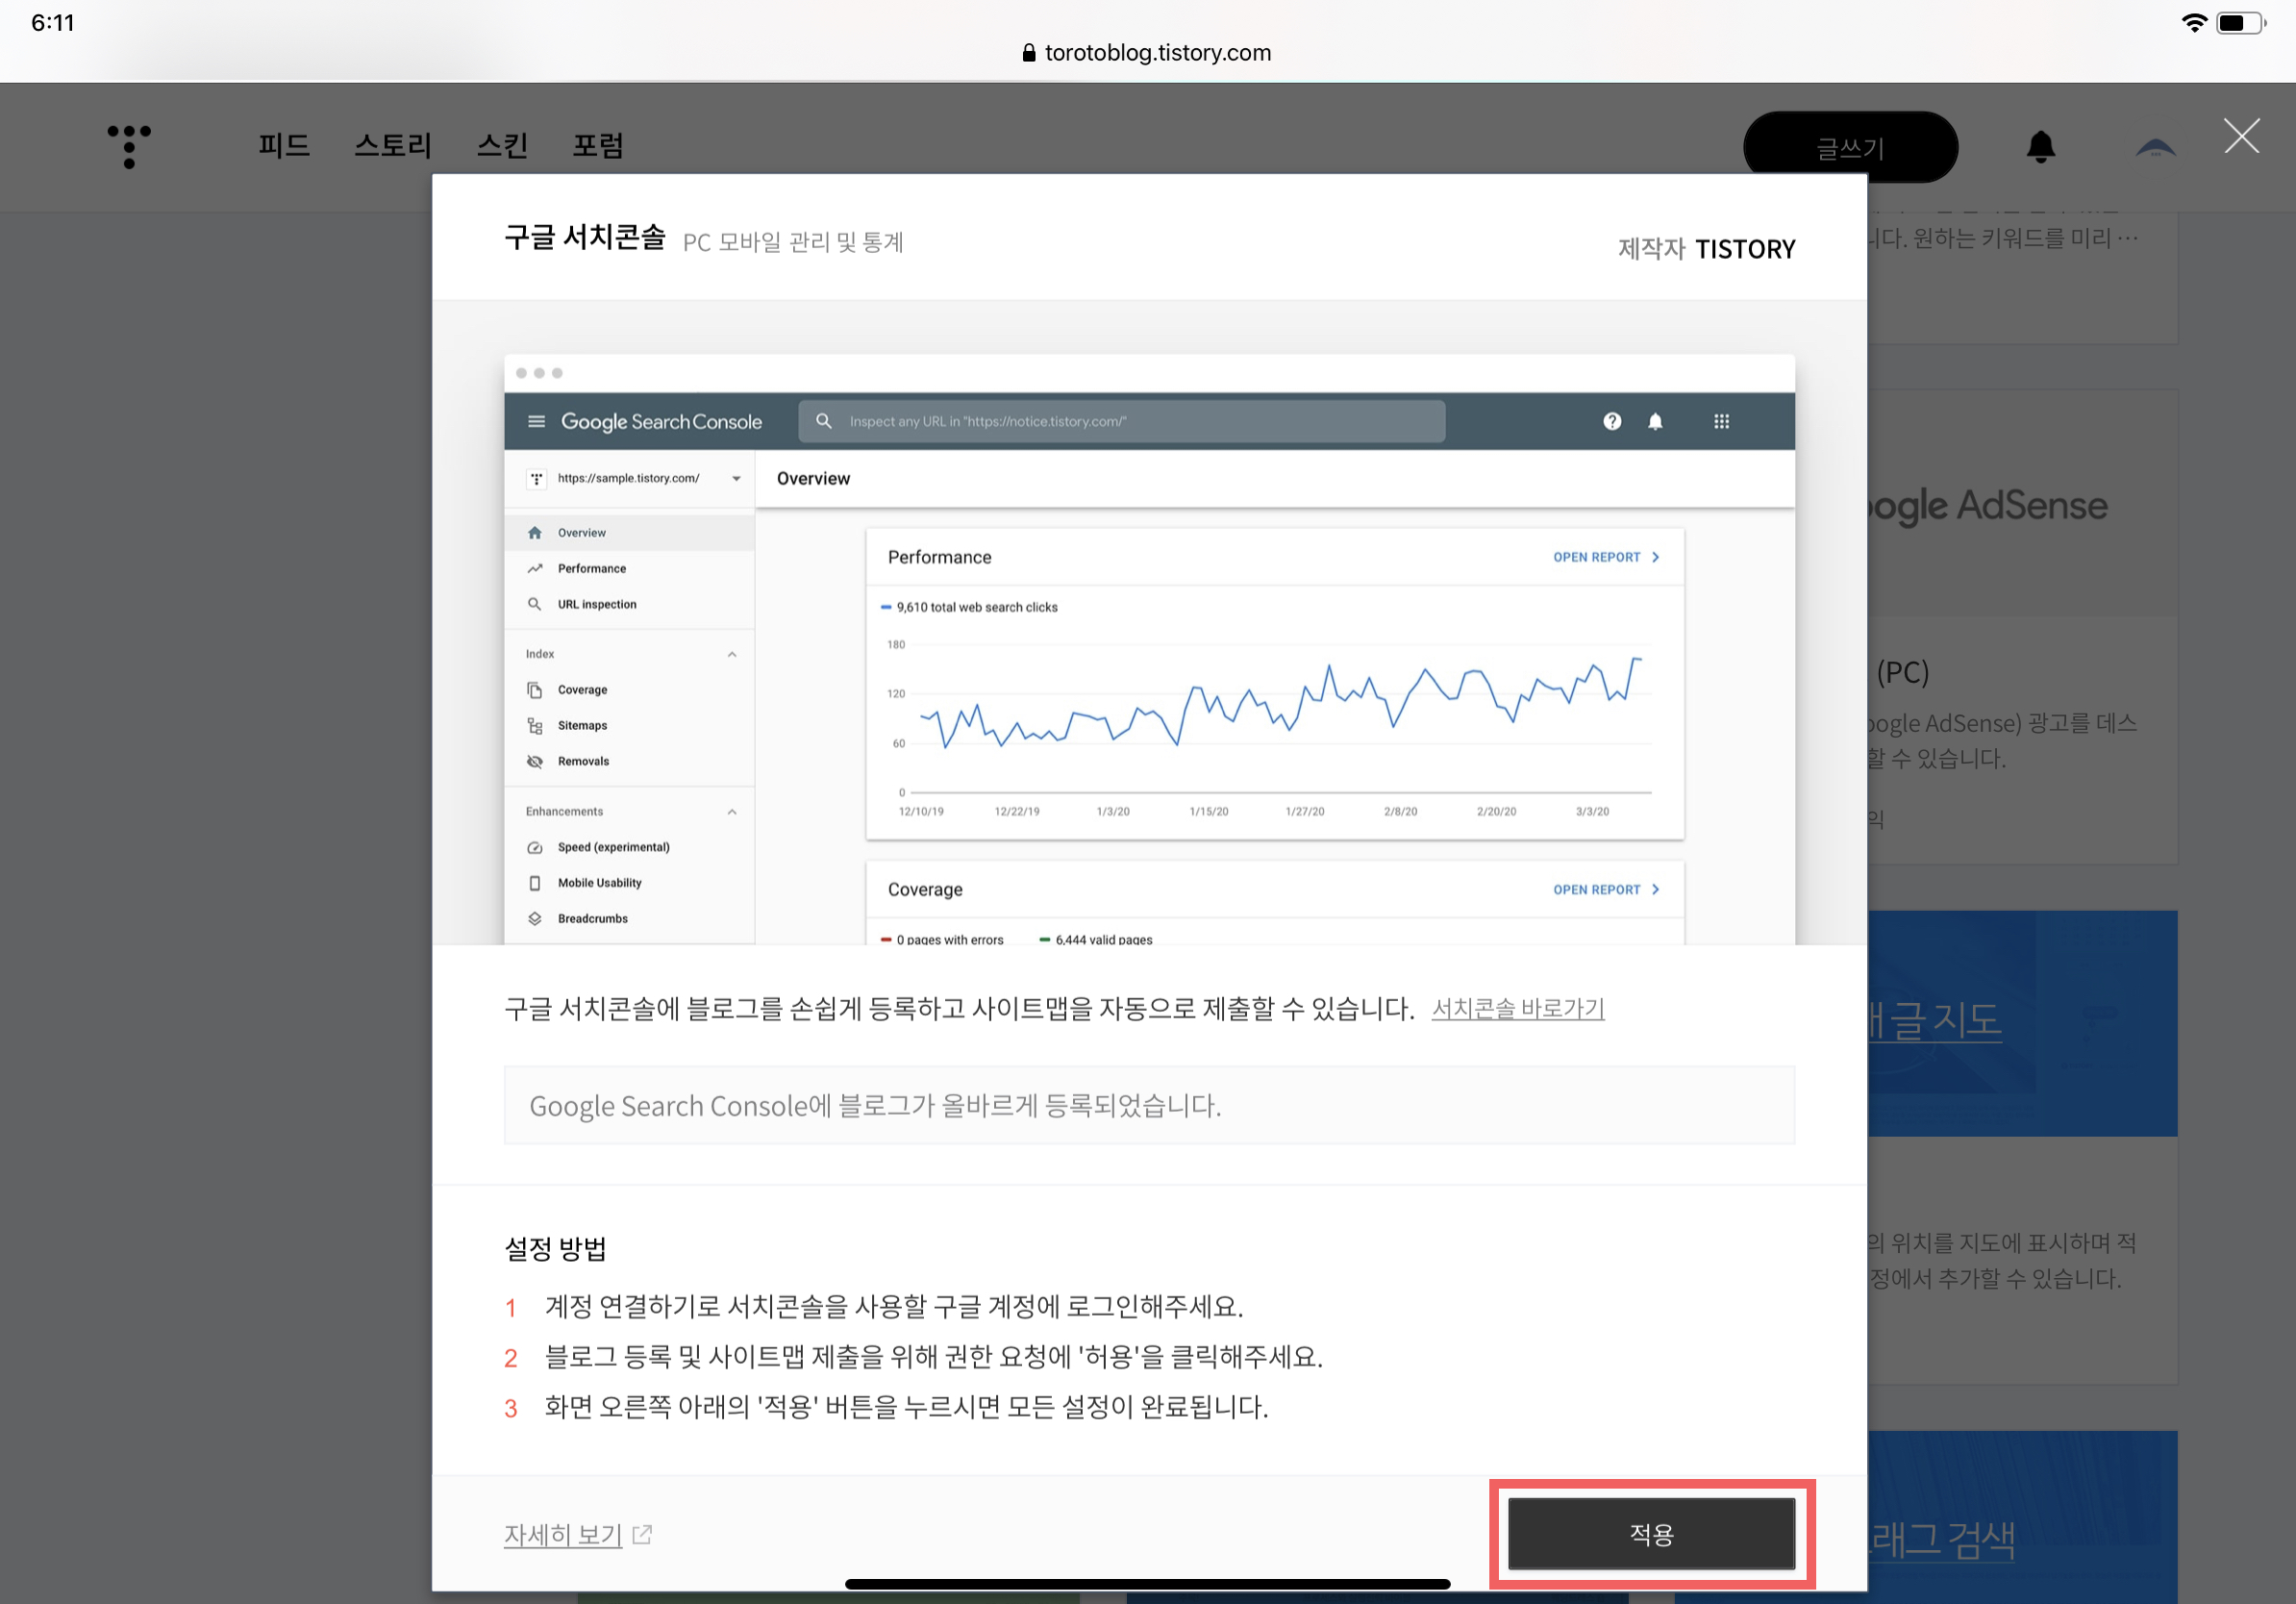Click the 글쓰기 button
The image size is (2296, 1604).
click(1849, 148)
